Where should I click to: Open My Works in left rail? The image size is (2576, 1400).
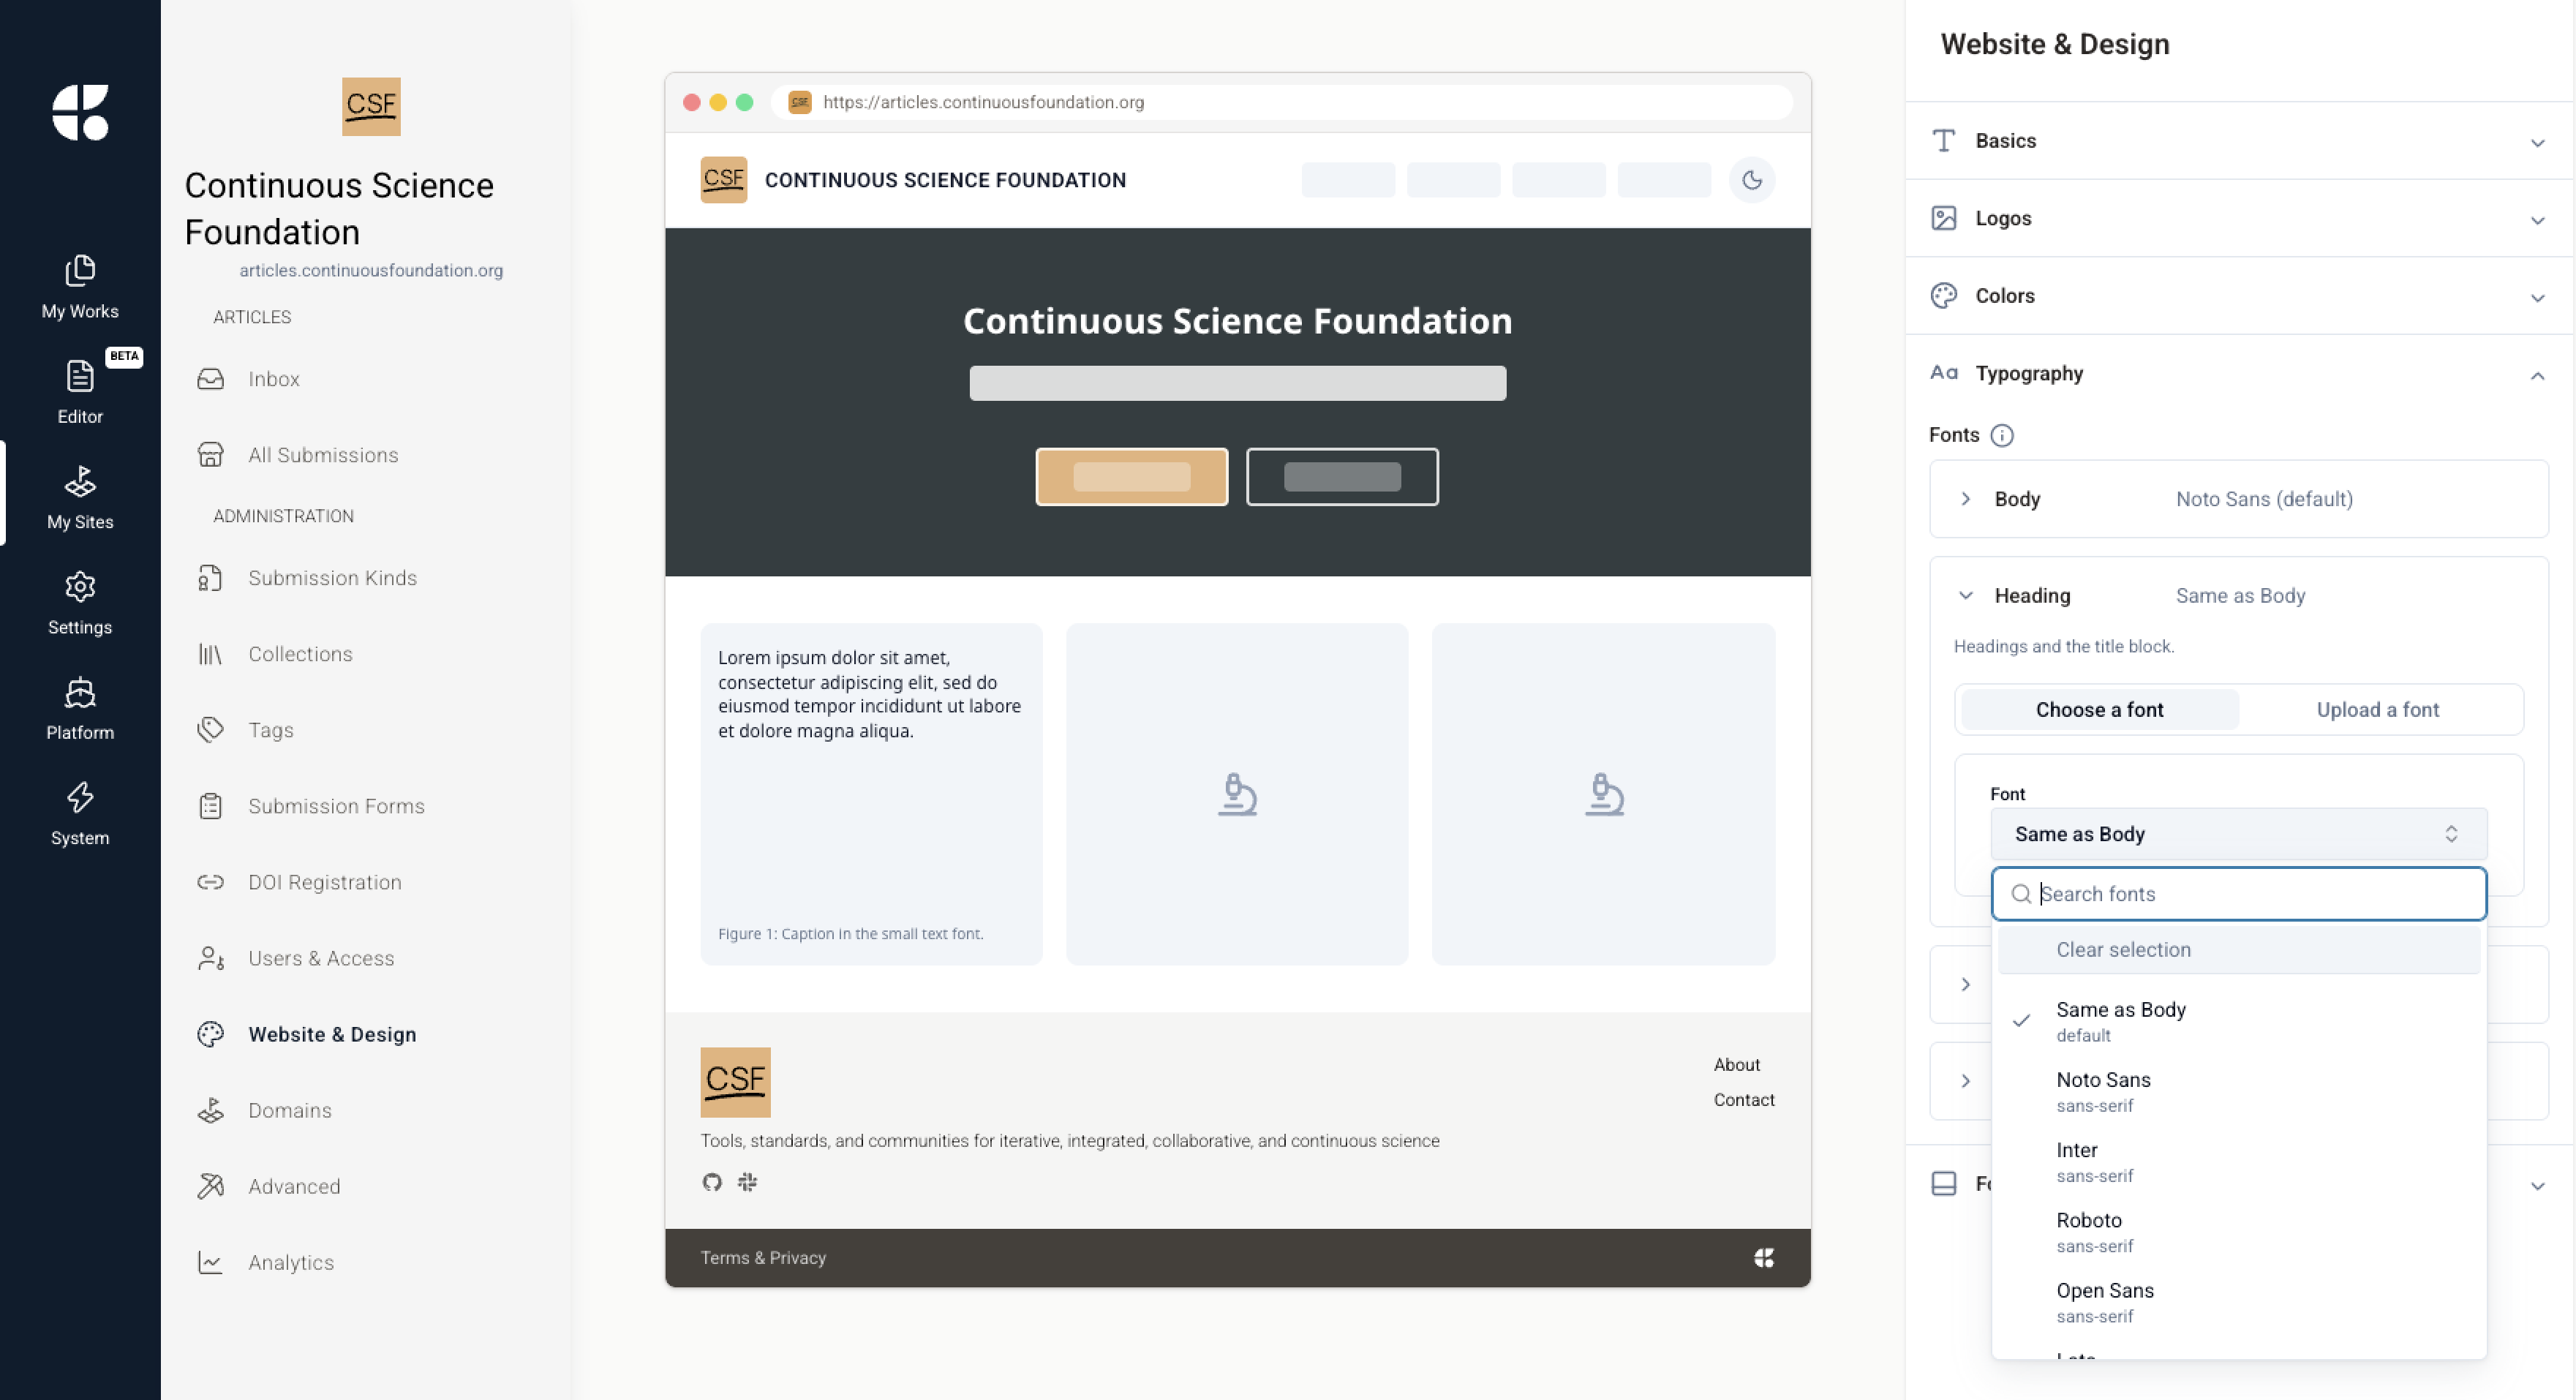(x=80, y=286)
